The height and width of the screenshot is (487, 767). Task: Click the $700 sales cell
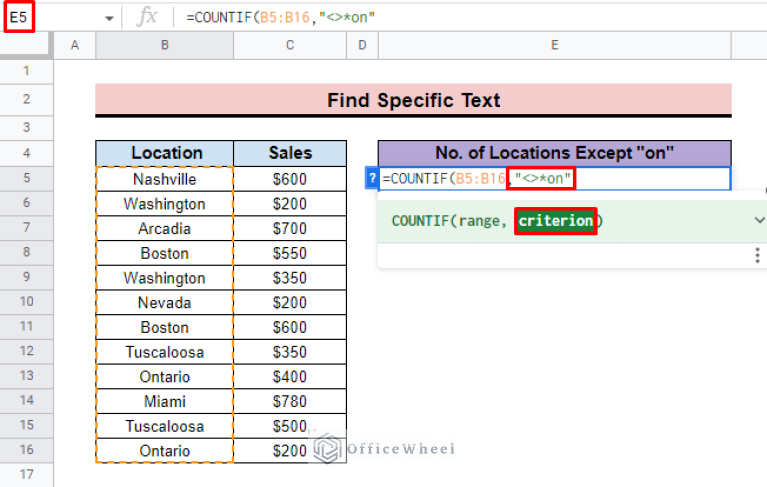(x=290, y=228)
